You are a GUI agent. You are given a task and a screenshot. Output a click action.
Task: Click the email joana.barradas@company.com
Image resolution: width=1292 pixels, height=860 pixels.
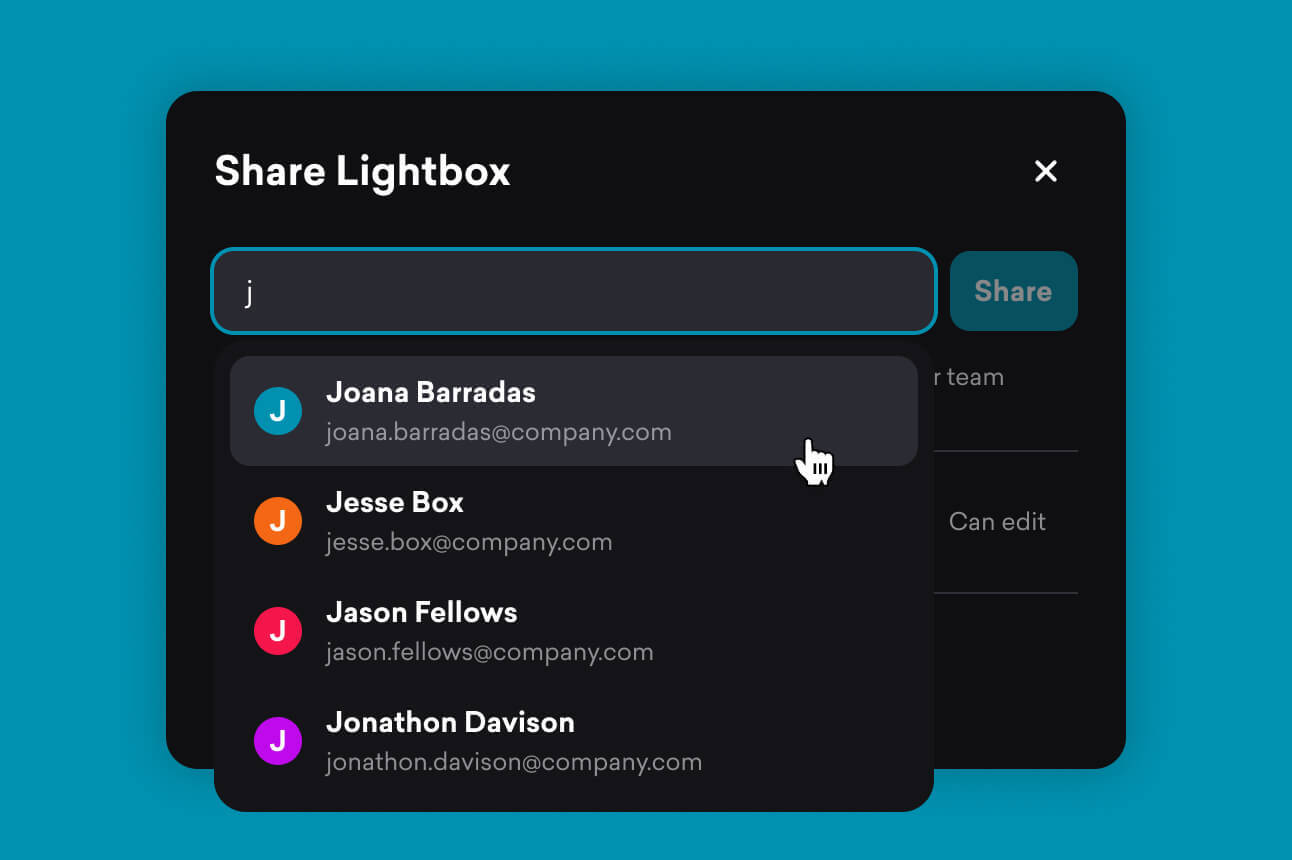click(x=498, y=433)
